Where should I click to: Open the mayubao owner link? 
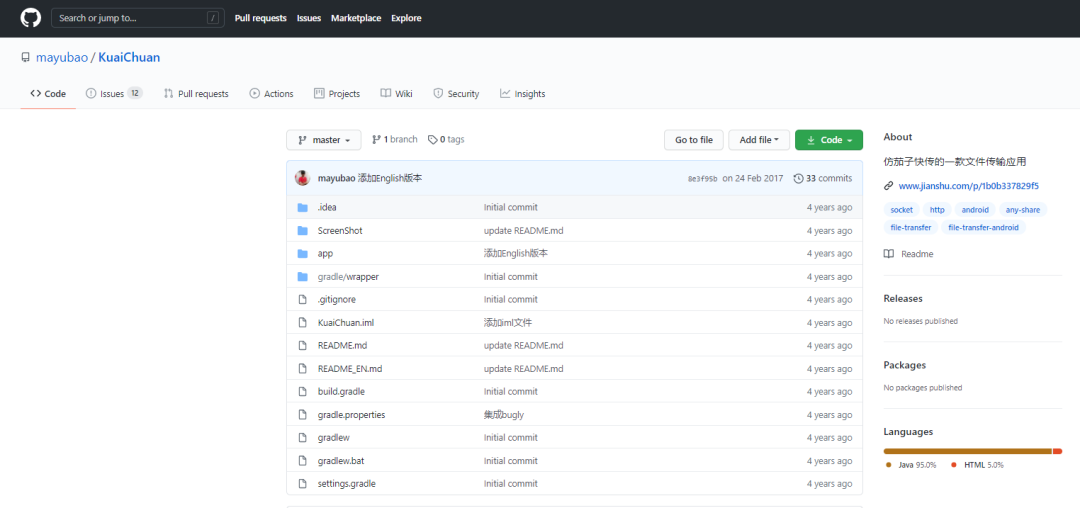pos(61,58)
